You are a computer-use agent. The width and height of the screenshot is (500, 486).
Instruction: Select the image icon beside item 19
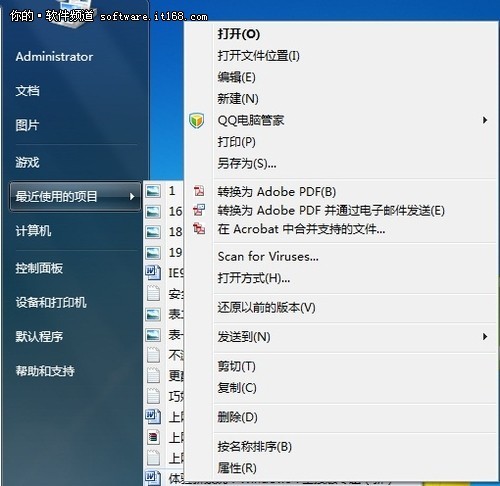[153, 253]
